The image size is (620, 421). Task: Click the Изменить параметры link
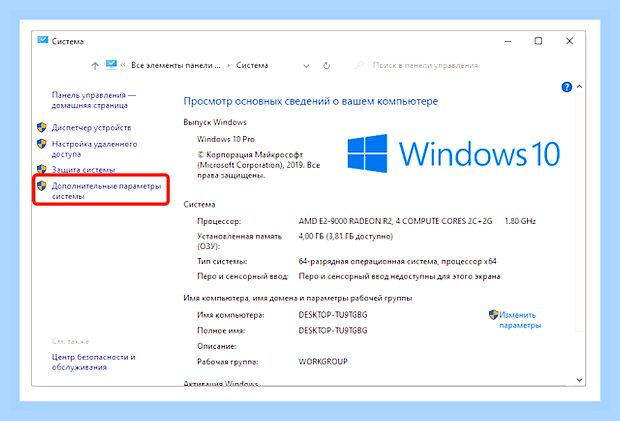[x=520, y=320]
